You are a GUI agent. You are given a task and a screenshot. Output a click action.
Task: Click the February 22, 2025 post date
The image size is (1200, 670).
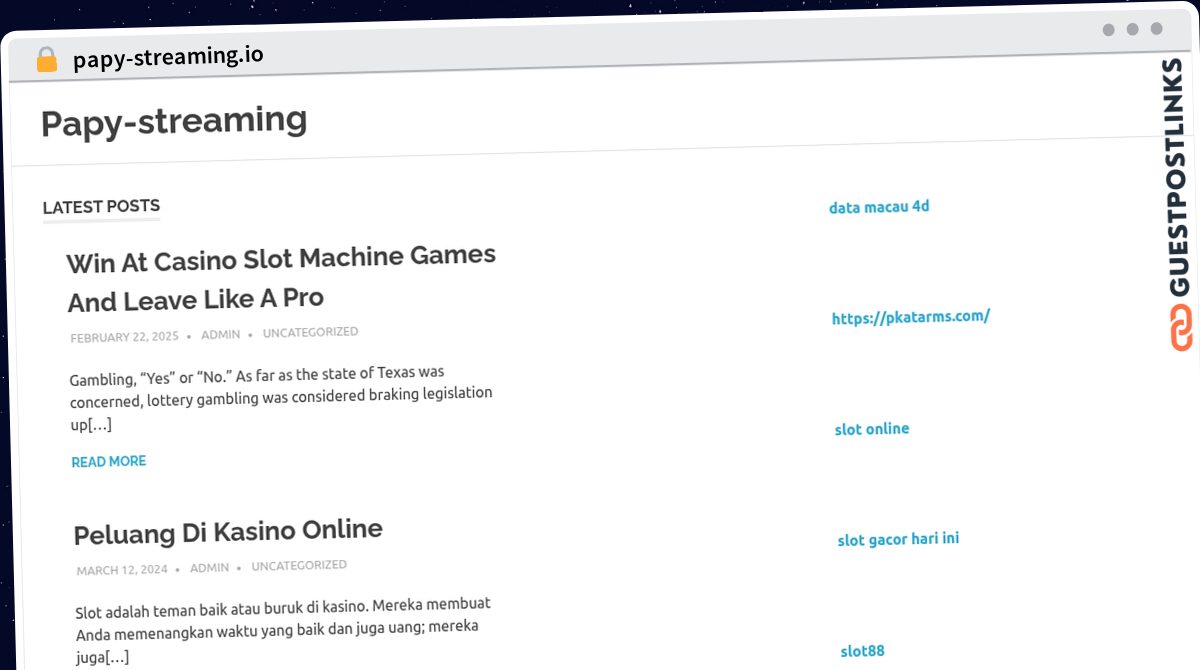click(124, 337)
